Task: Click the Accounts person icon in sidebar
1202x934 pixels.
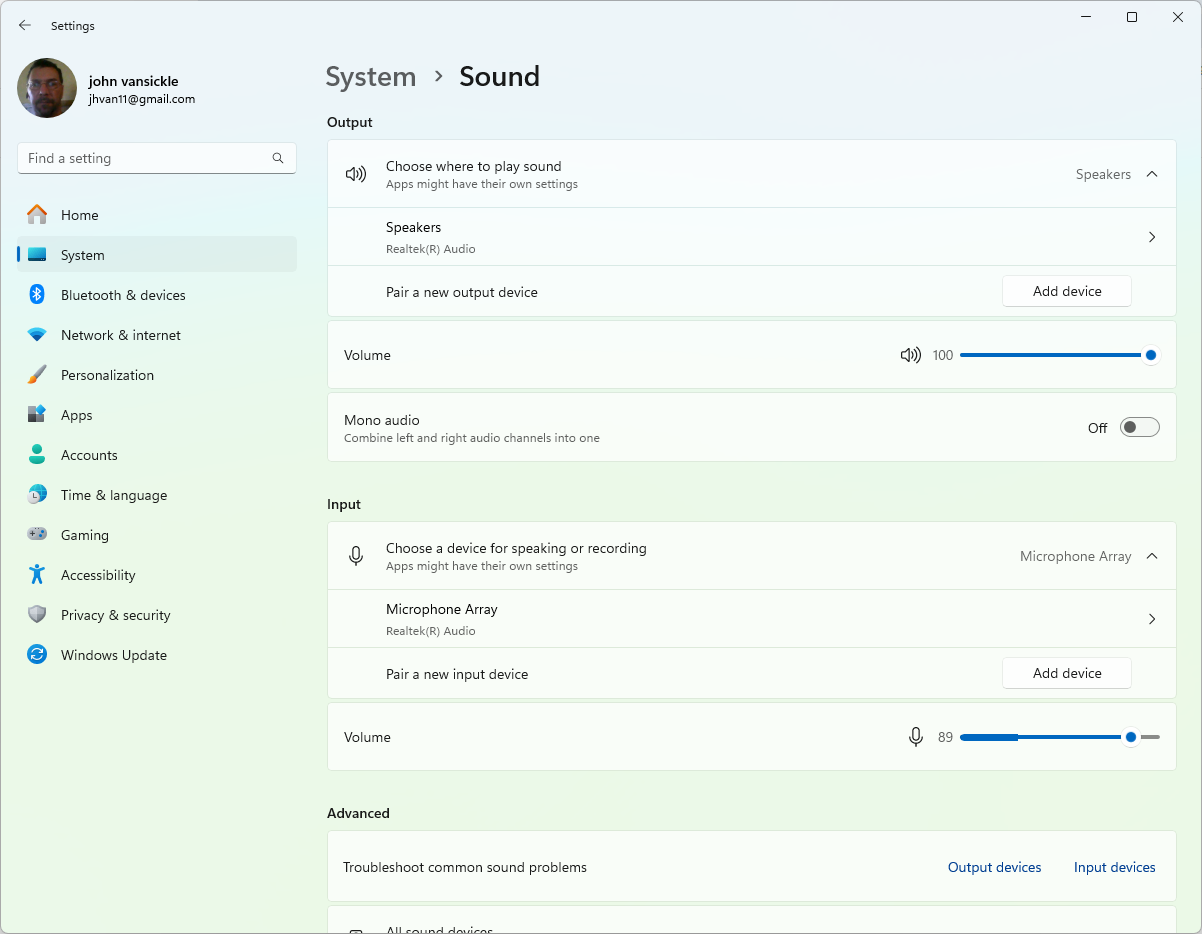Action: click(37, 454)
